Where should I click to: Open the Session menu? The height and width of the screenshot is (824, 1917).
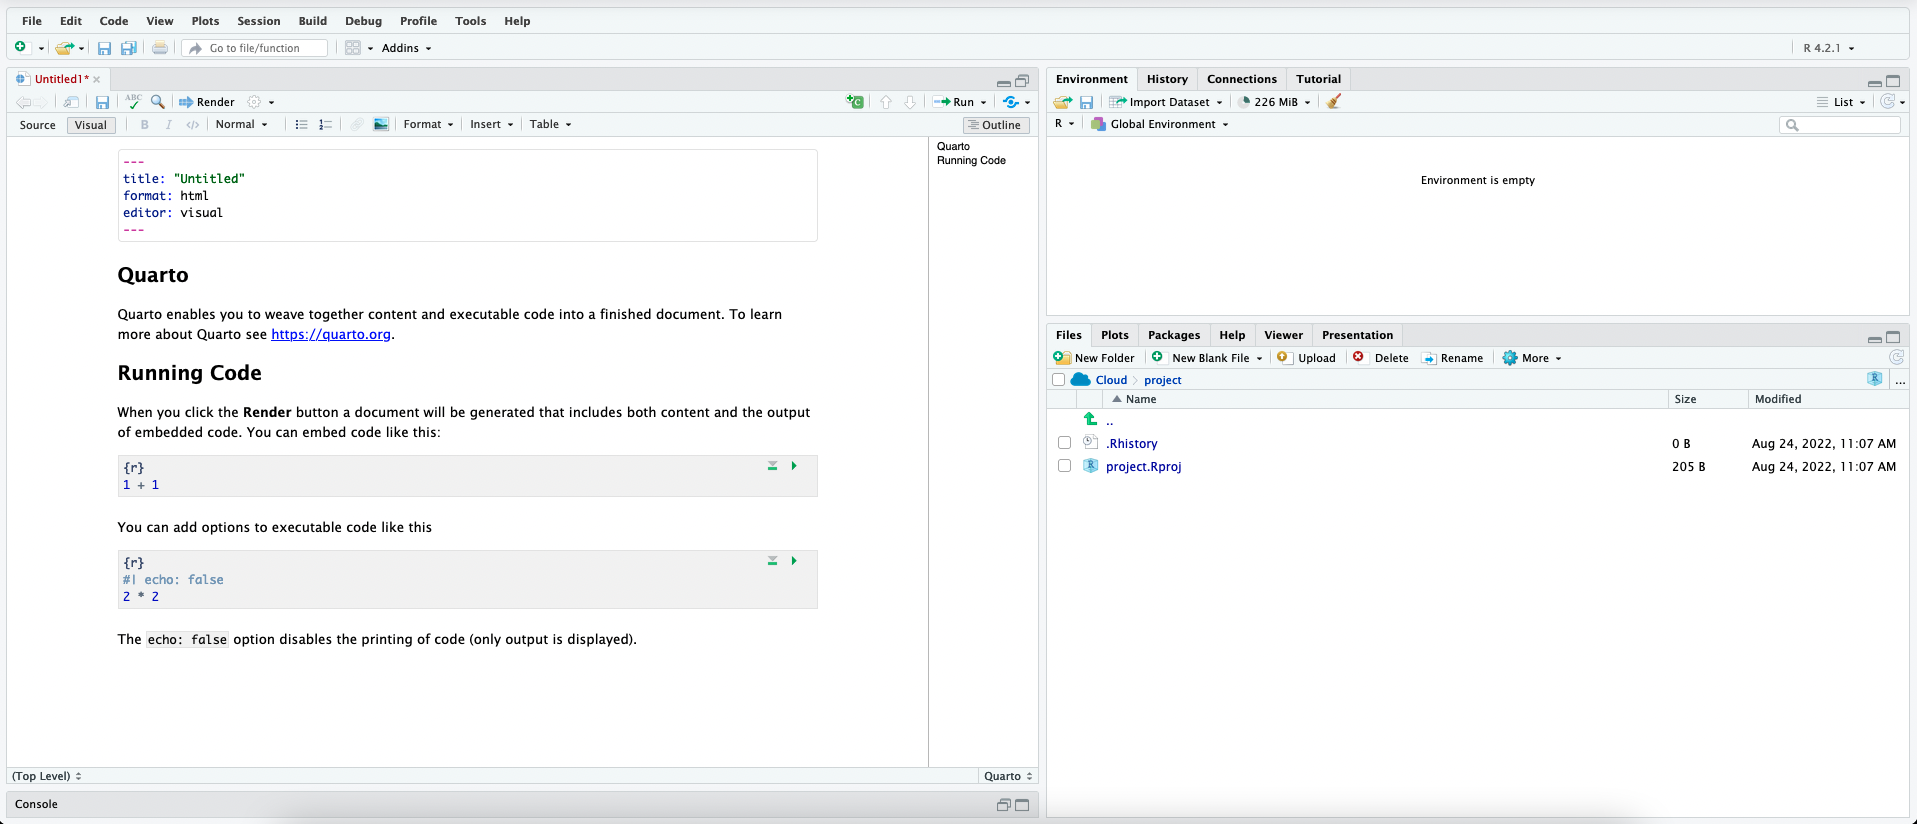(x=258, y=21)
